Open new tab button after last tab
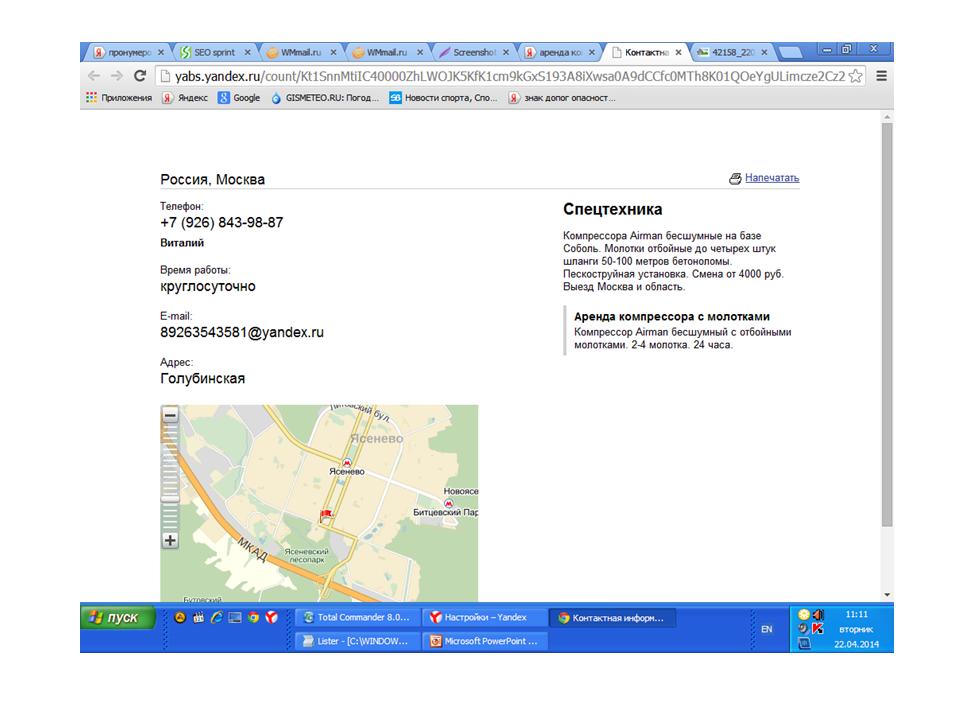Screen dimensions: 960x720 point(790,53)
